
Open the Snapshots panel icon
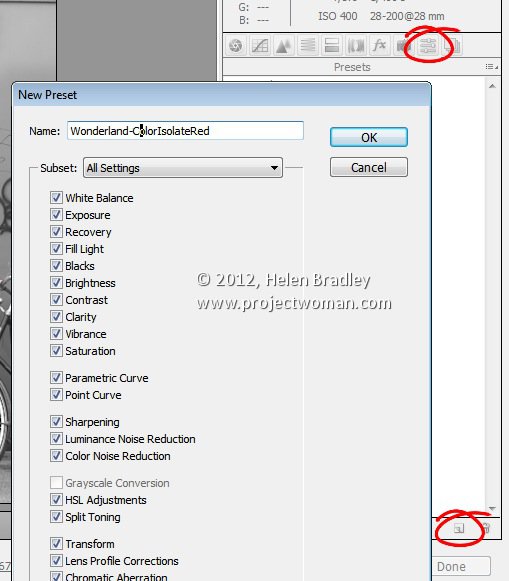(x=452, y=46)
